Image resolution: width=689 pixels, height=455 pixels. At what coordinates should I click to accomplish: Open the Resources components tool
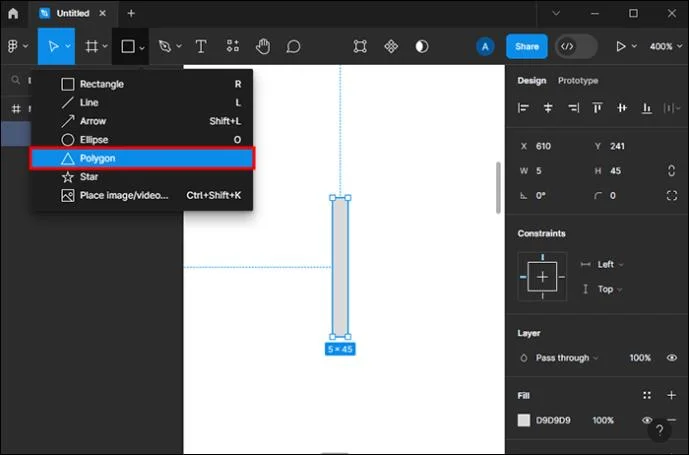(232, 46)
